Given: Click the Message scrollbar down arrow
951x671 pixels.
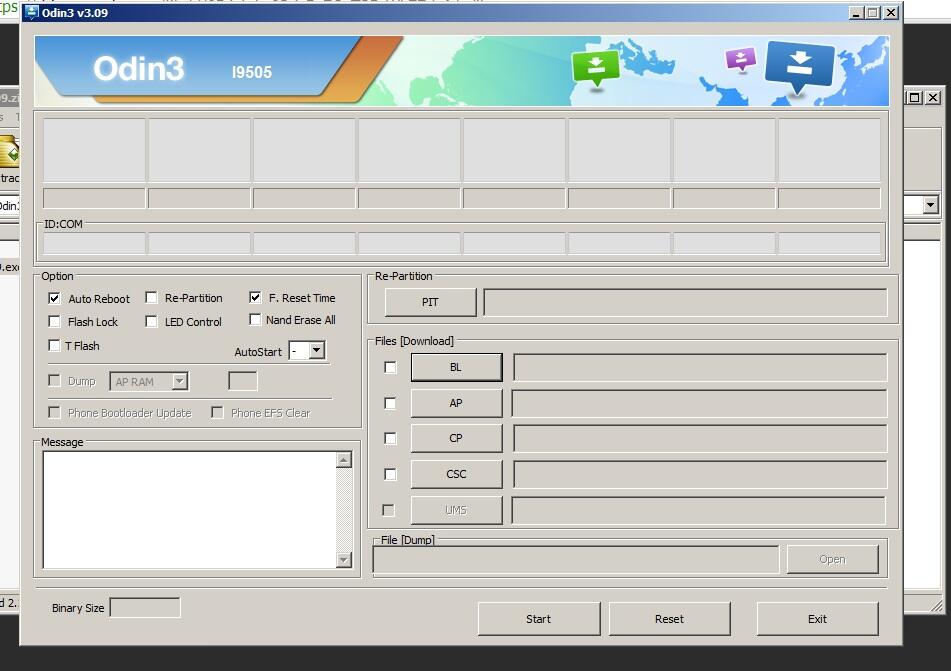Looking at the screenshot, I should pos(344,559).
